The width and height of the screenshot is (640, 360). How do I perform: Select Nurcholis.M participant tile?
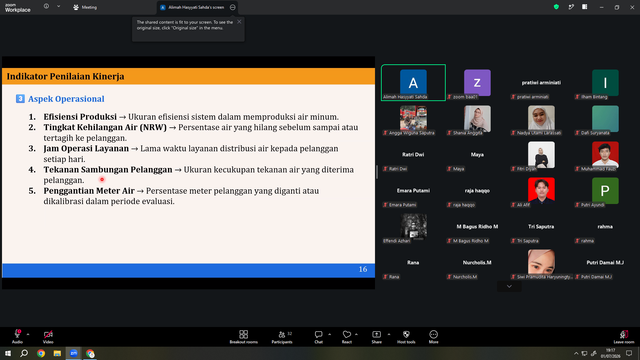pyautogui.click(x=477, y=262)
